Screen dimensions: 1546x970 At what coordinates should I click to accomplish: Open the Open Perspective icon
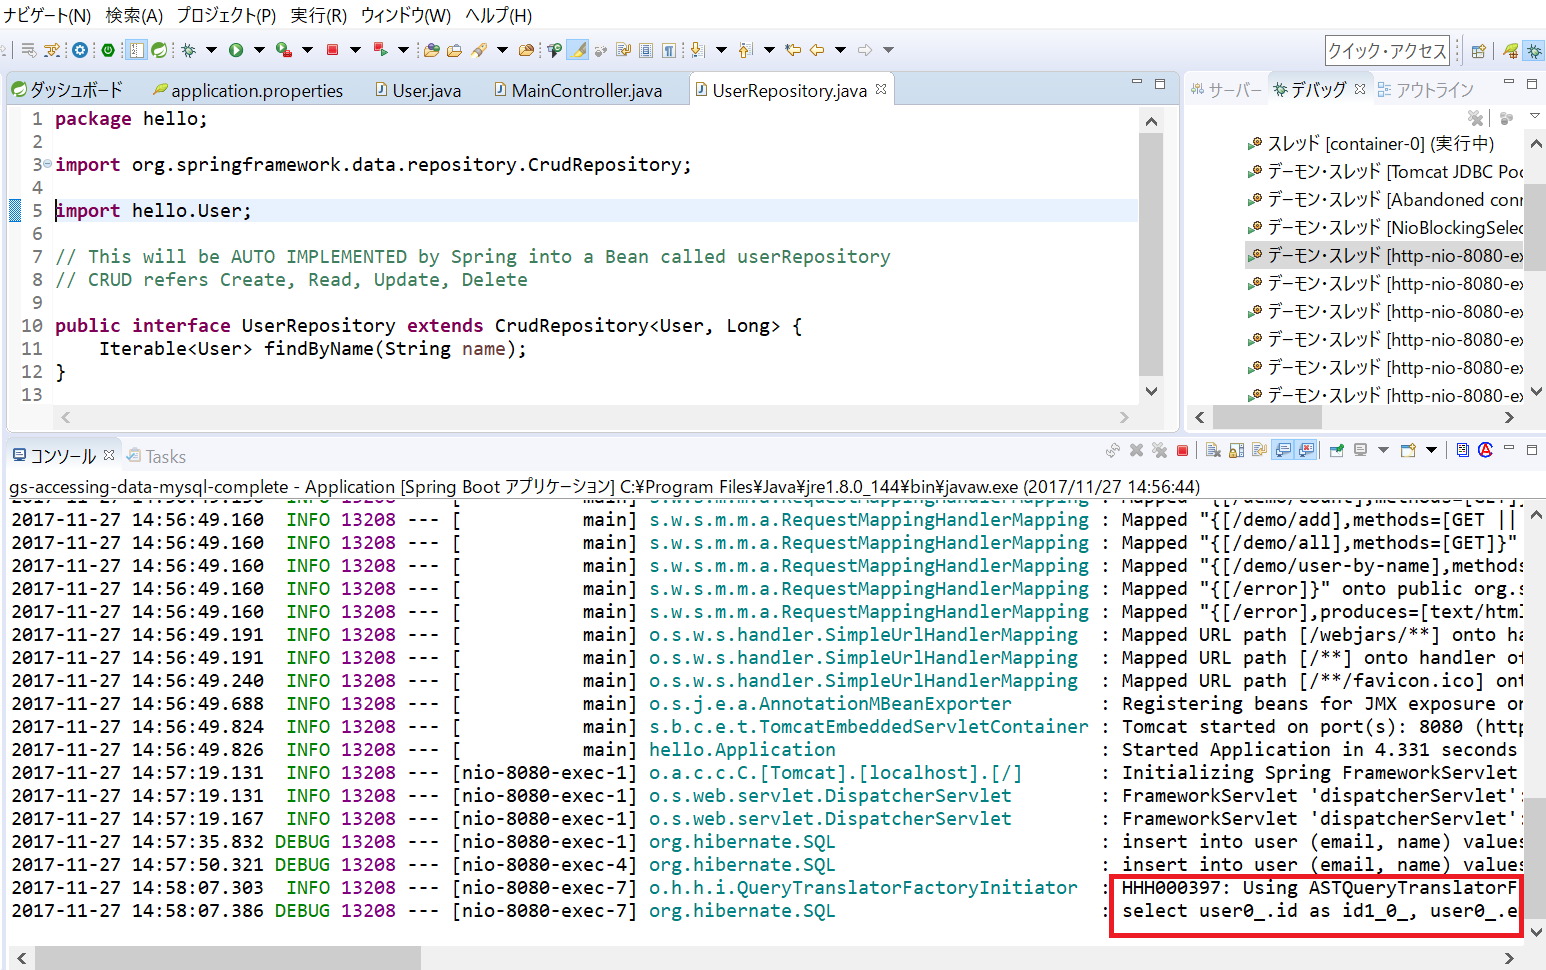(1479, 51)
